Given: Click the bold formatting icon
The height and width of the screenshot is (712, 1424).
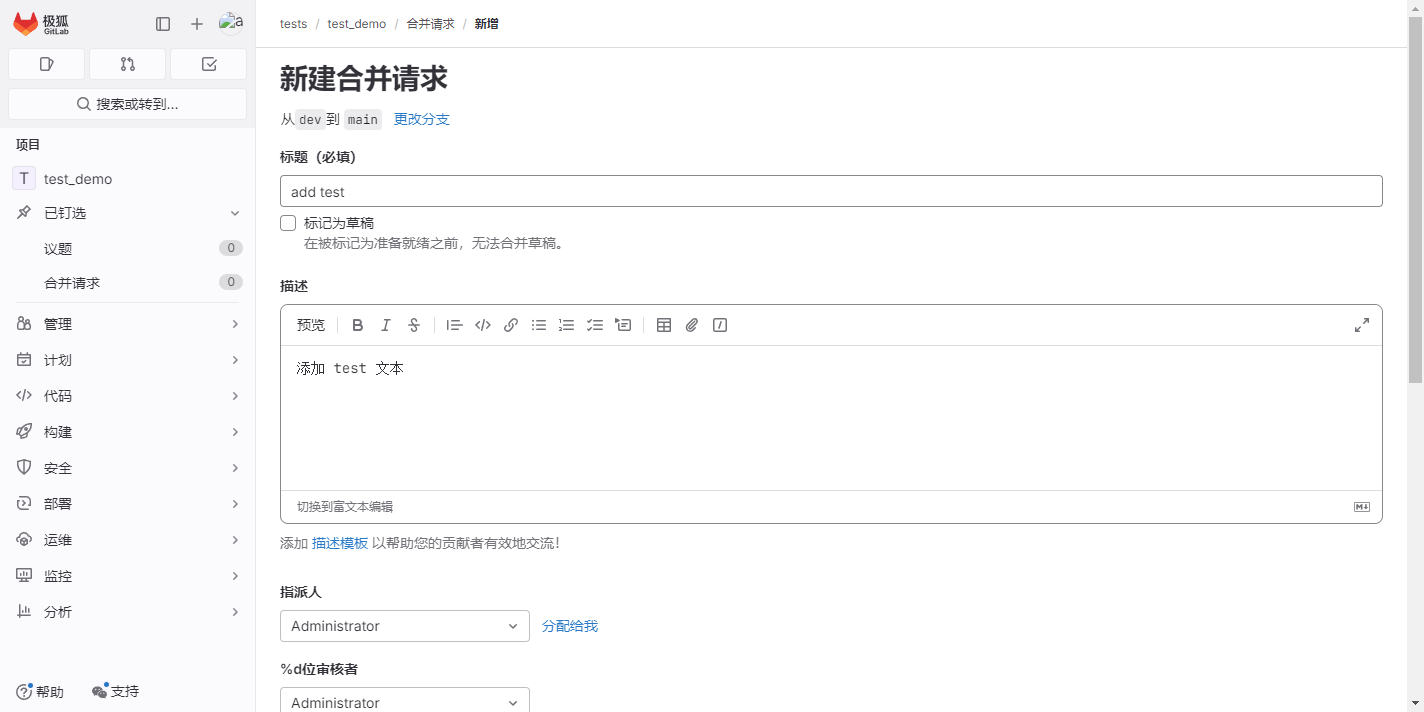Looking at the screenshot, I should (x=358, y=325).
